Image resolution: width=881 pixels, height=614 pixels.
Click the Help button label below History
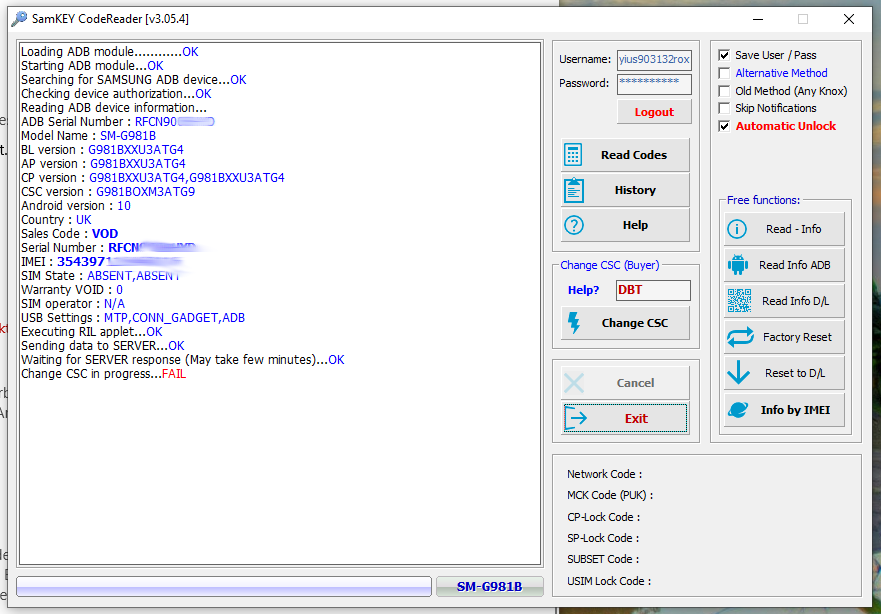coord(635,225)
